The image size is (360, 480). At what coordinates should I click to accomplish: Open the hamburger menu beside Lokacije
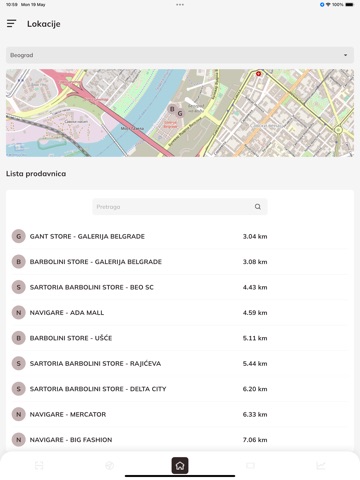(11, 24)
